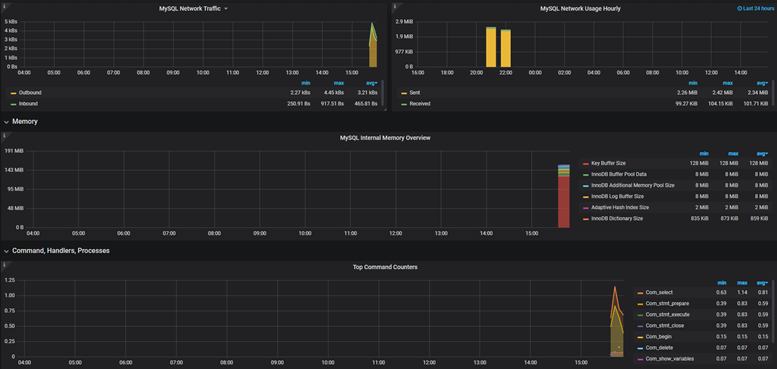Open the Top Command Counters info icon
Image resolution: width=777 pixels, height=369 pixels.
(3, 264)
